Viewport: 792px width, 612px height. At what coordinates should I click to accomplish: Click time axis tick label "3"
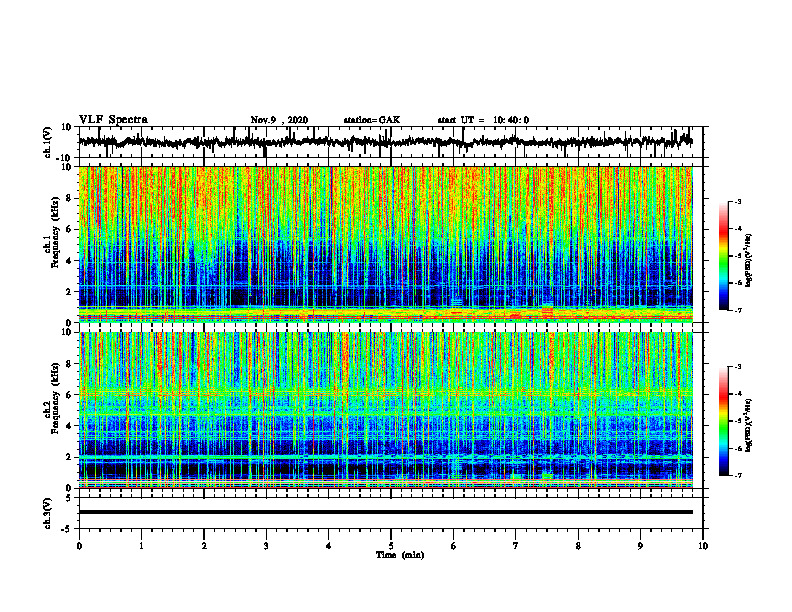click(x=266, y=546)
